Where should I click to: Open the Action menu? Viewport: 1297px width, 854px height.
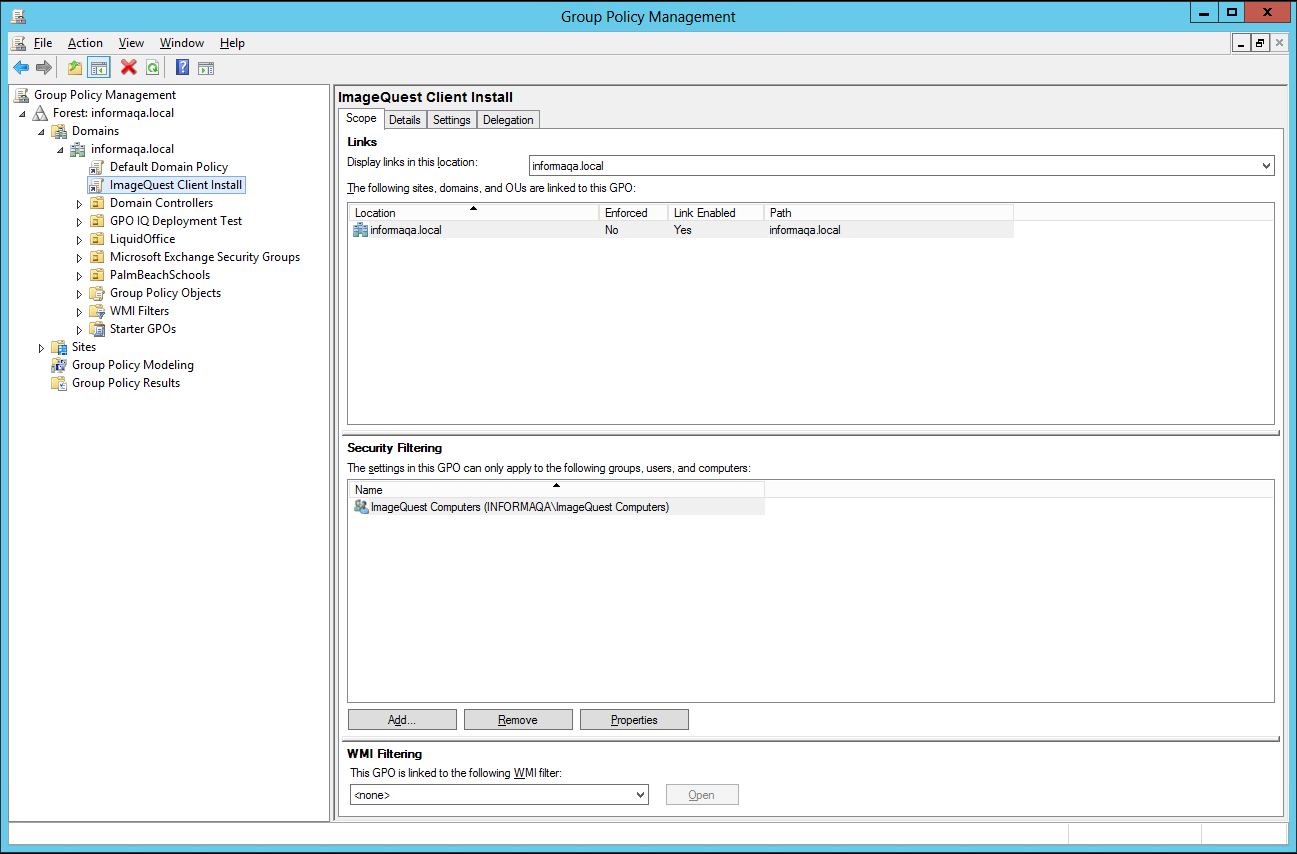coord(85,43)
